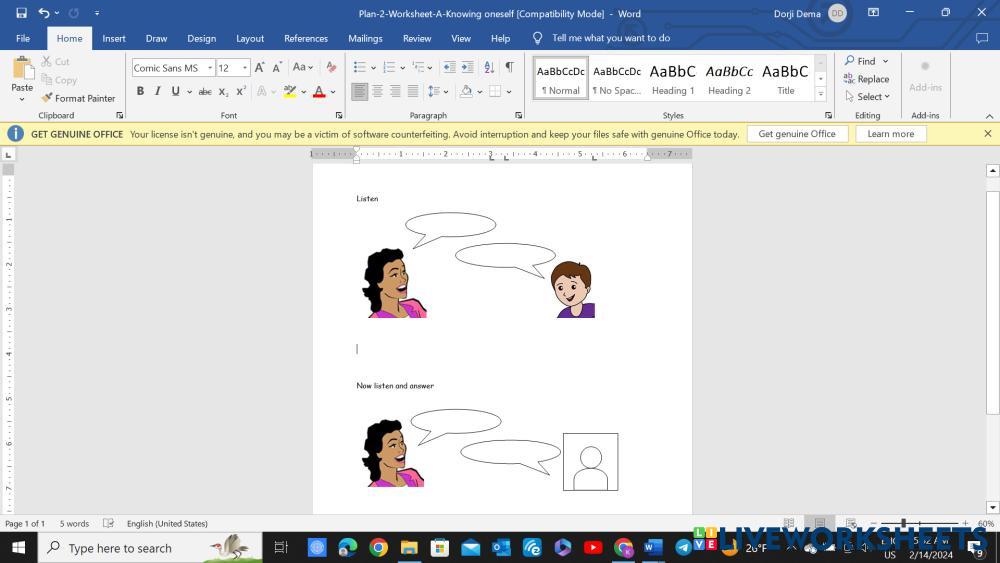Click the Clear All Formatting icon
This screenshot has width=1000, height=563.
click(x=331, y=67)
